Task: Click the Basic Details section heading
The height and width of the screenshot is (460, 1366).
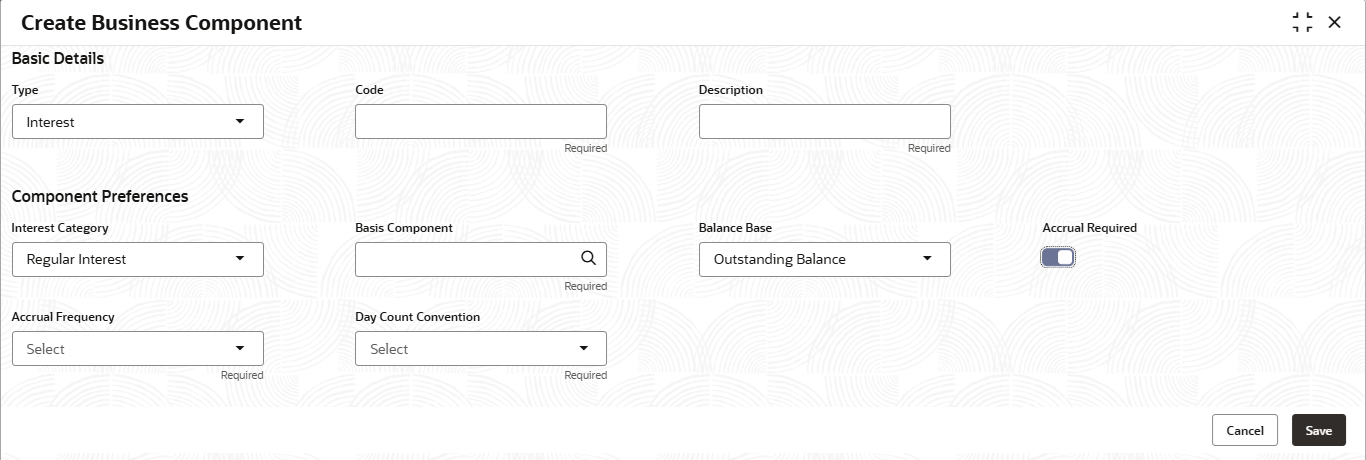Action: point(58,58)
